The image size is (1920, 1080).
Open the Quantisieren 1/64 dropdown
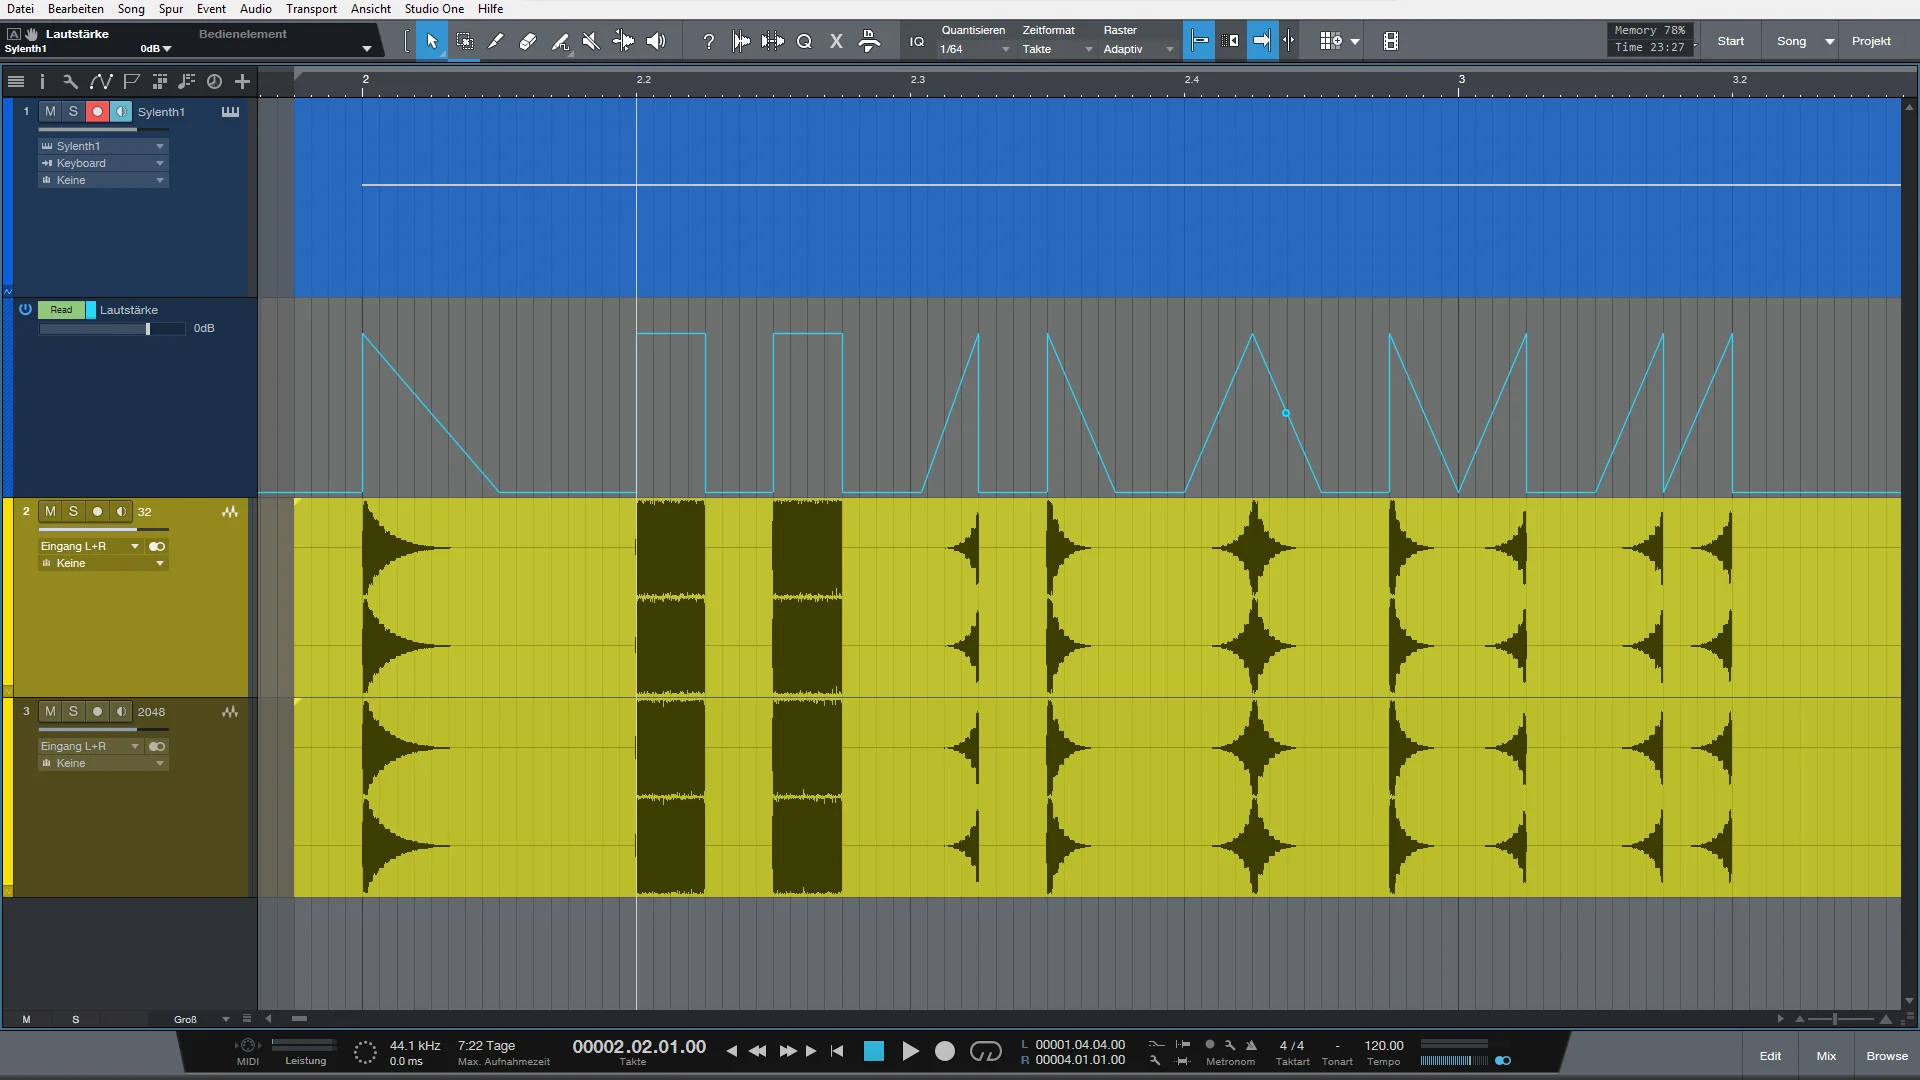tap(975, 49)
